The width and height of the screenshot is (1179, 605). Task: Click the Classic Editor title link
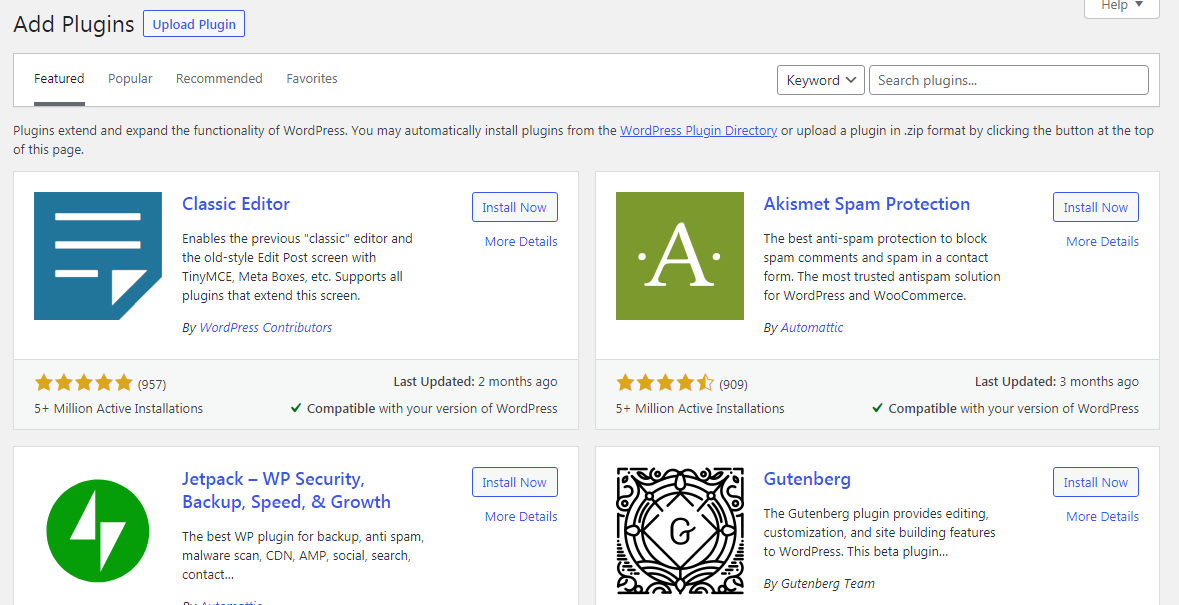click(x=236, y=204)
